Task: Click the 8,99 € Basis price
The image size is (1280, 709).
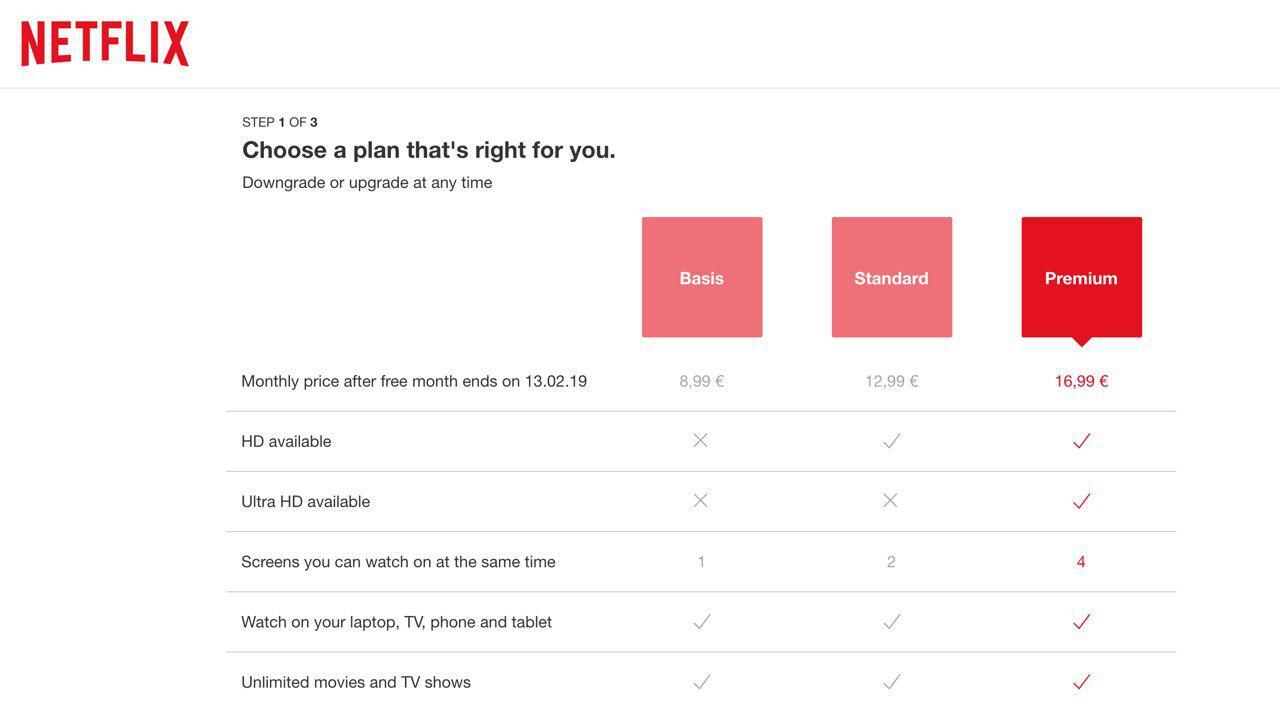Action: point(702,381)
